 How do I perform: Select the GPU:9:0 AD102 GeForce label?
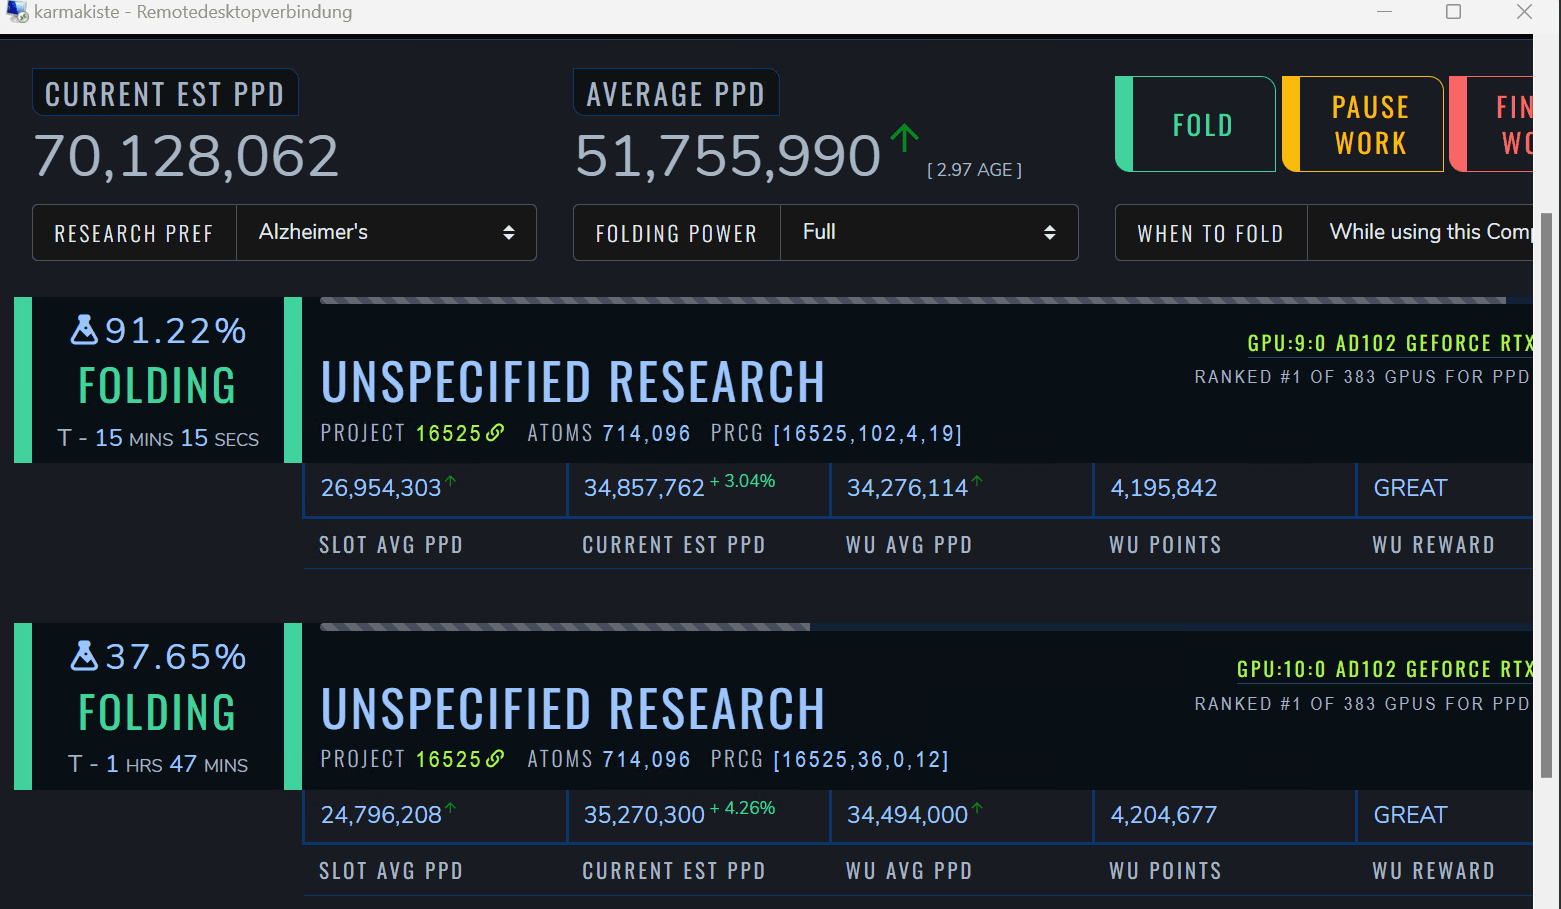click(x=1389, y=343)
